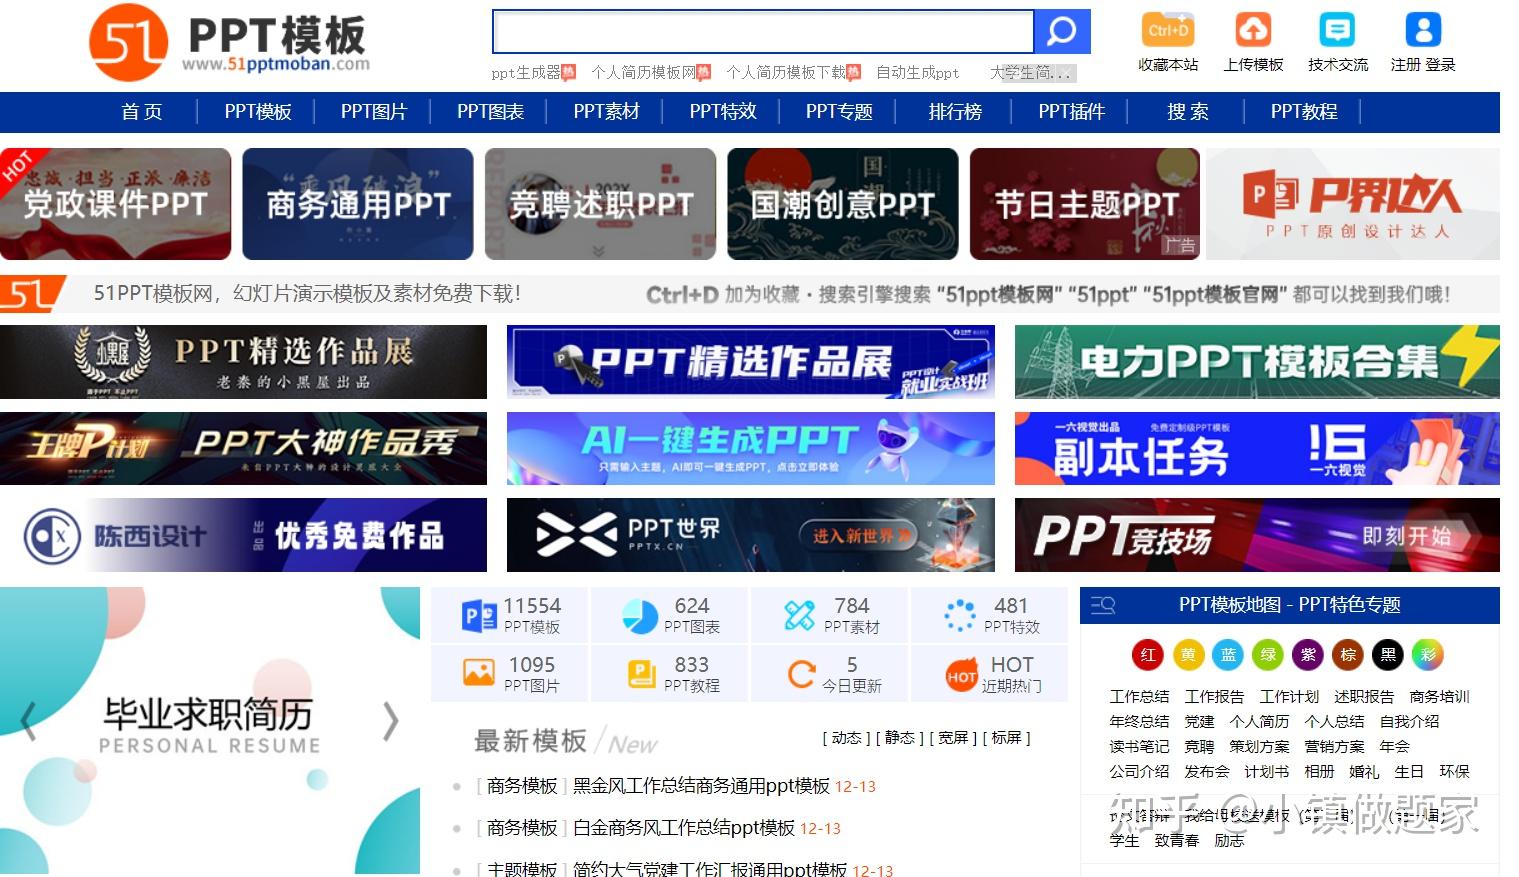Open the AI一键生成PPT banner
Viewport: 1519px width, 877px height.
751,449
